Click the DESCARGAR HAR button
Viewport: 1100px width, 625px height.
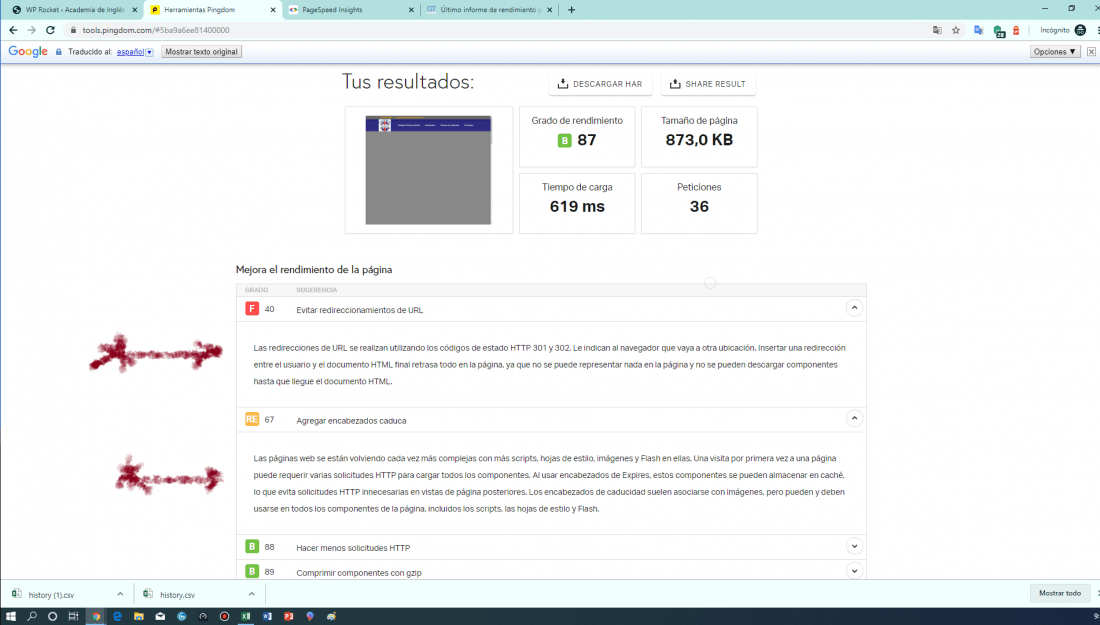[x=600, y=84]
